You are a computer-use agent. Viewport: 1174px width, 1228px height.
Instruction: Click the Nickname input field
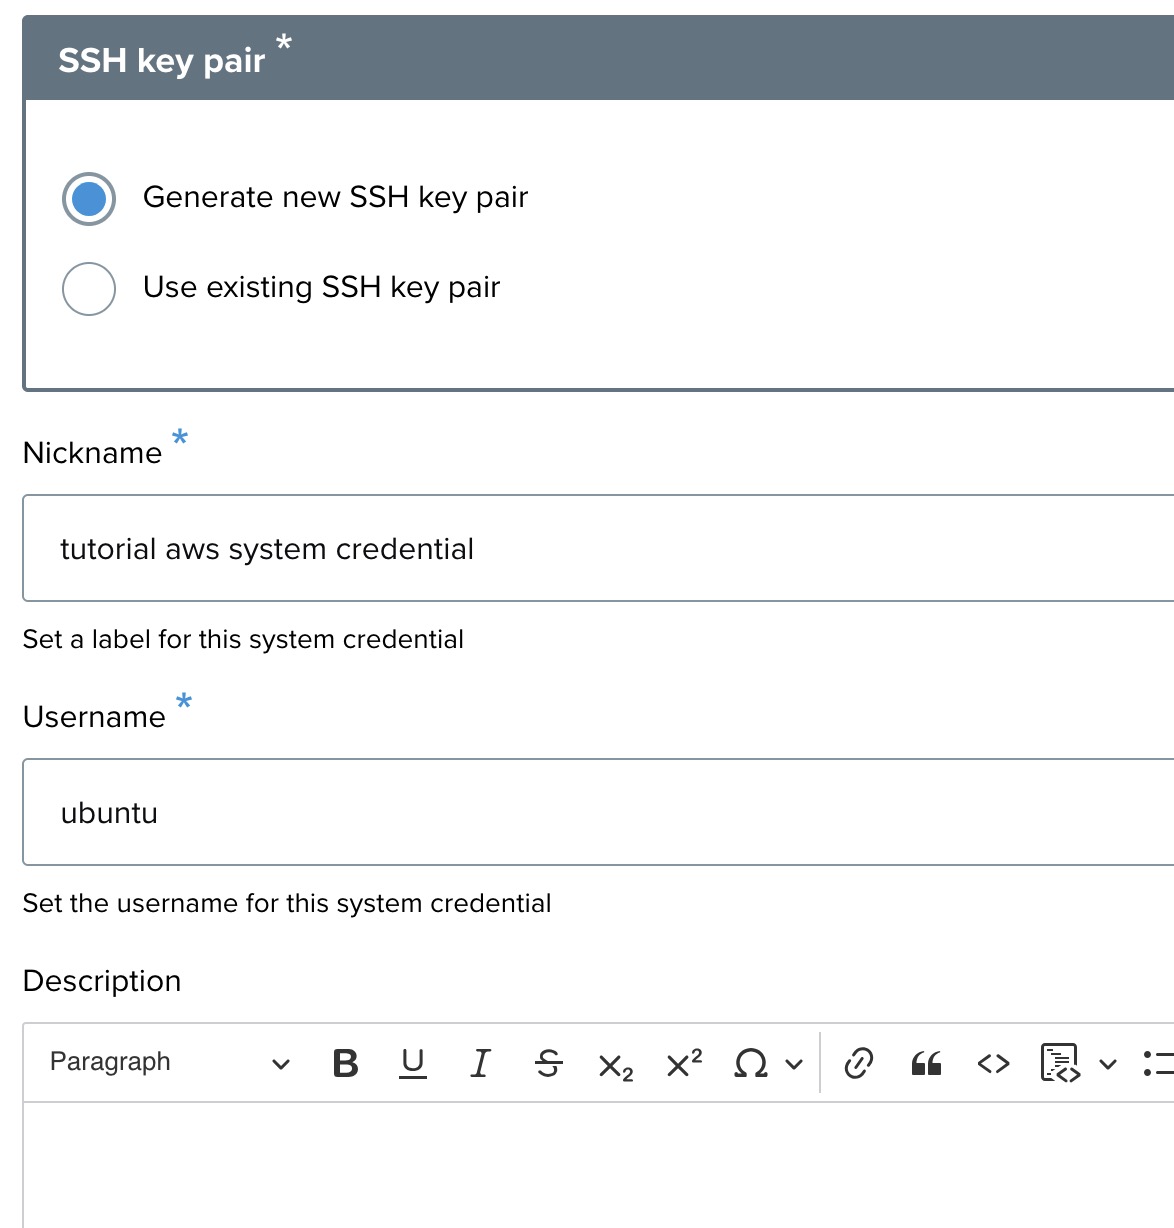pyautogui.click(x=598, y=548)
